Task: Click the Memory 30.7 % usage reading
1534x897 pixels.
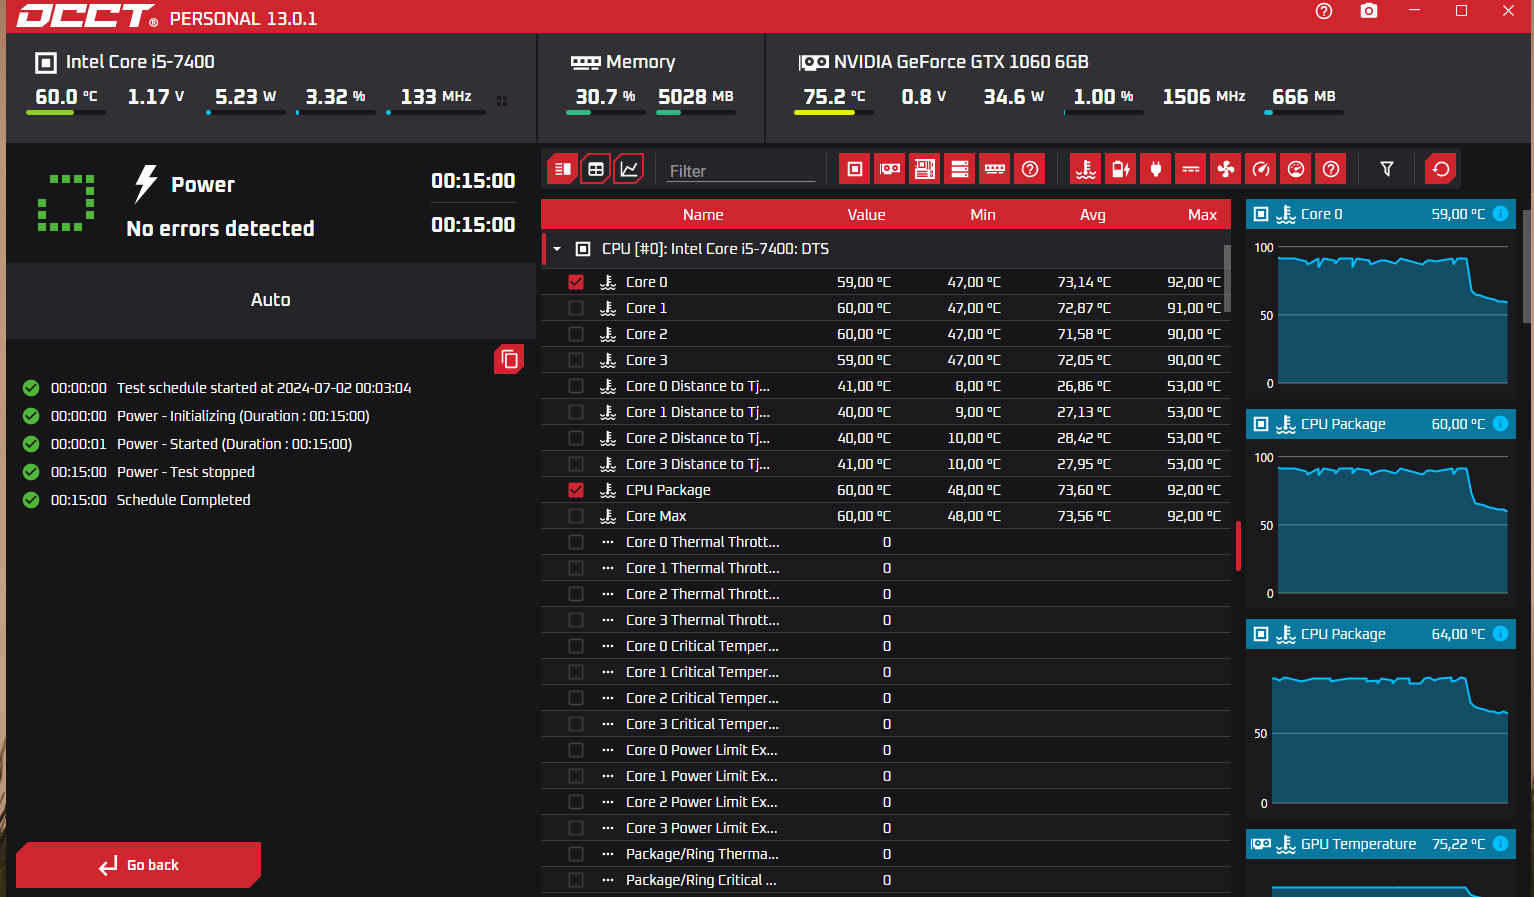Action: tap(606, 97)
